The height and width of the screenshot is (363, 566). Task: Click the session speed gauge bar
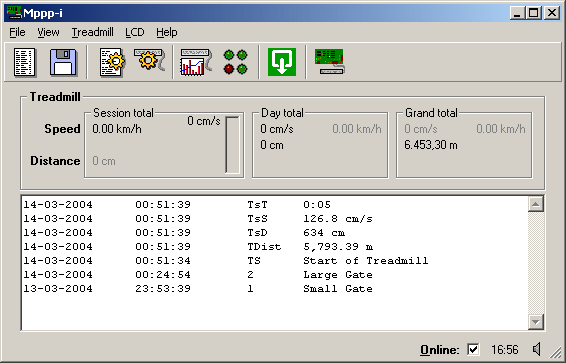(232, 145)
